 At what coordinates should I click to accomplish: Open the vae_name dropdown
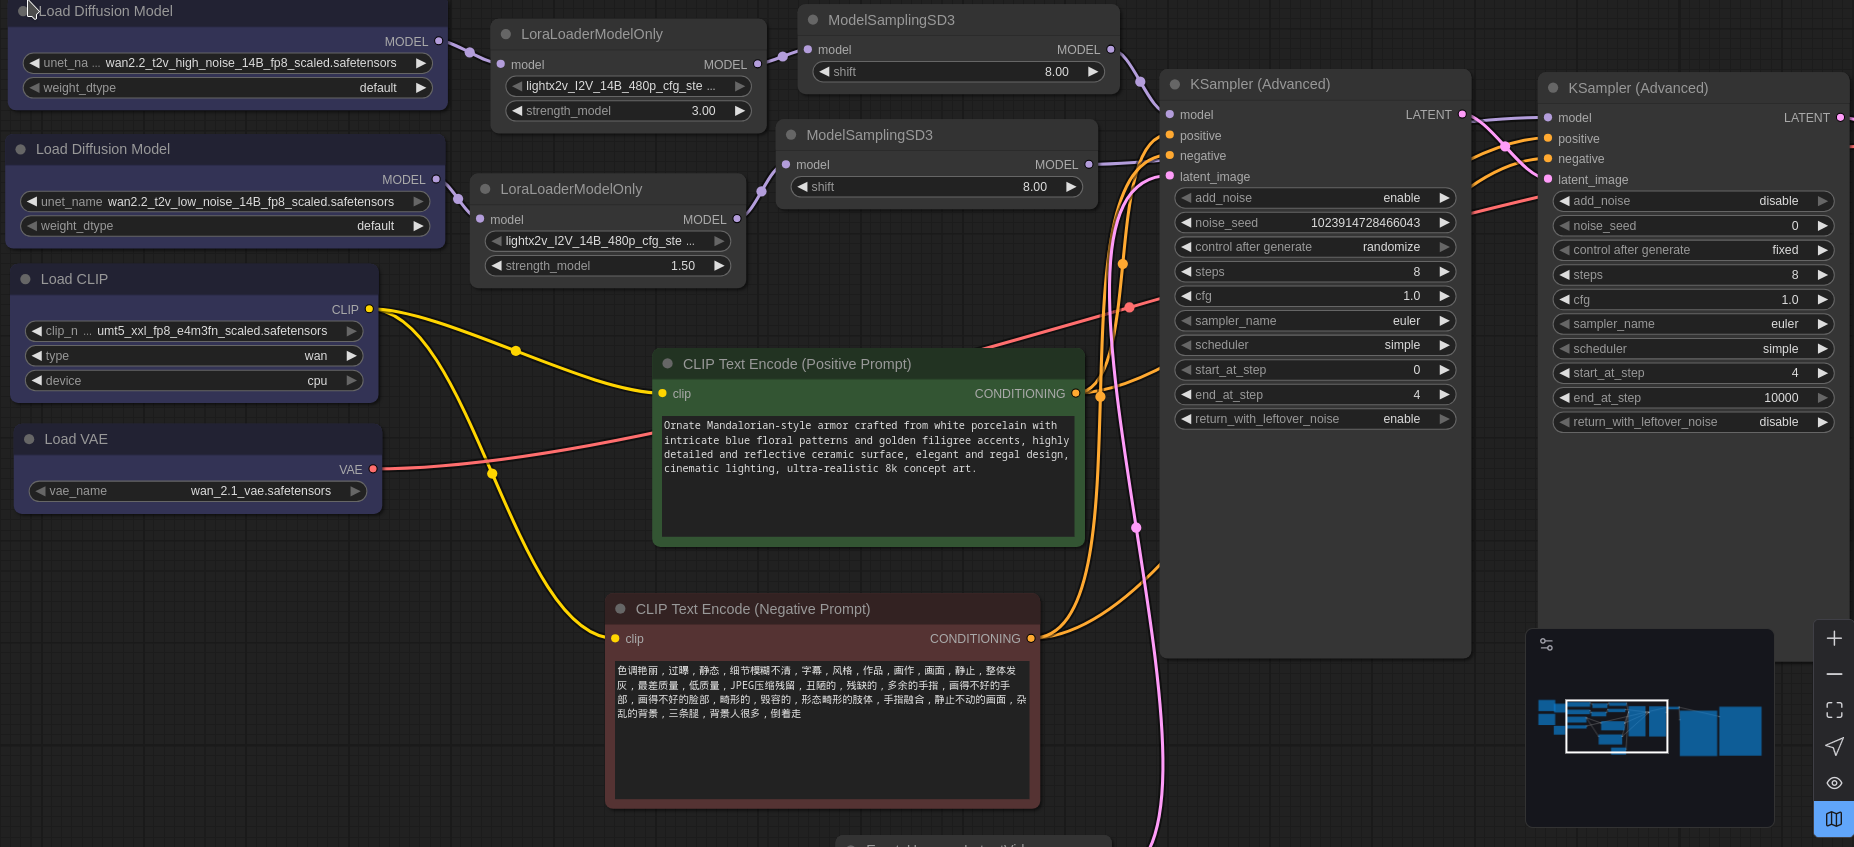198,491
